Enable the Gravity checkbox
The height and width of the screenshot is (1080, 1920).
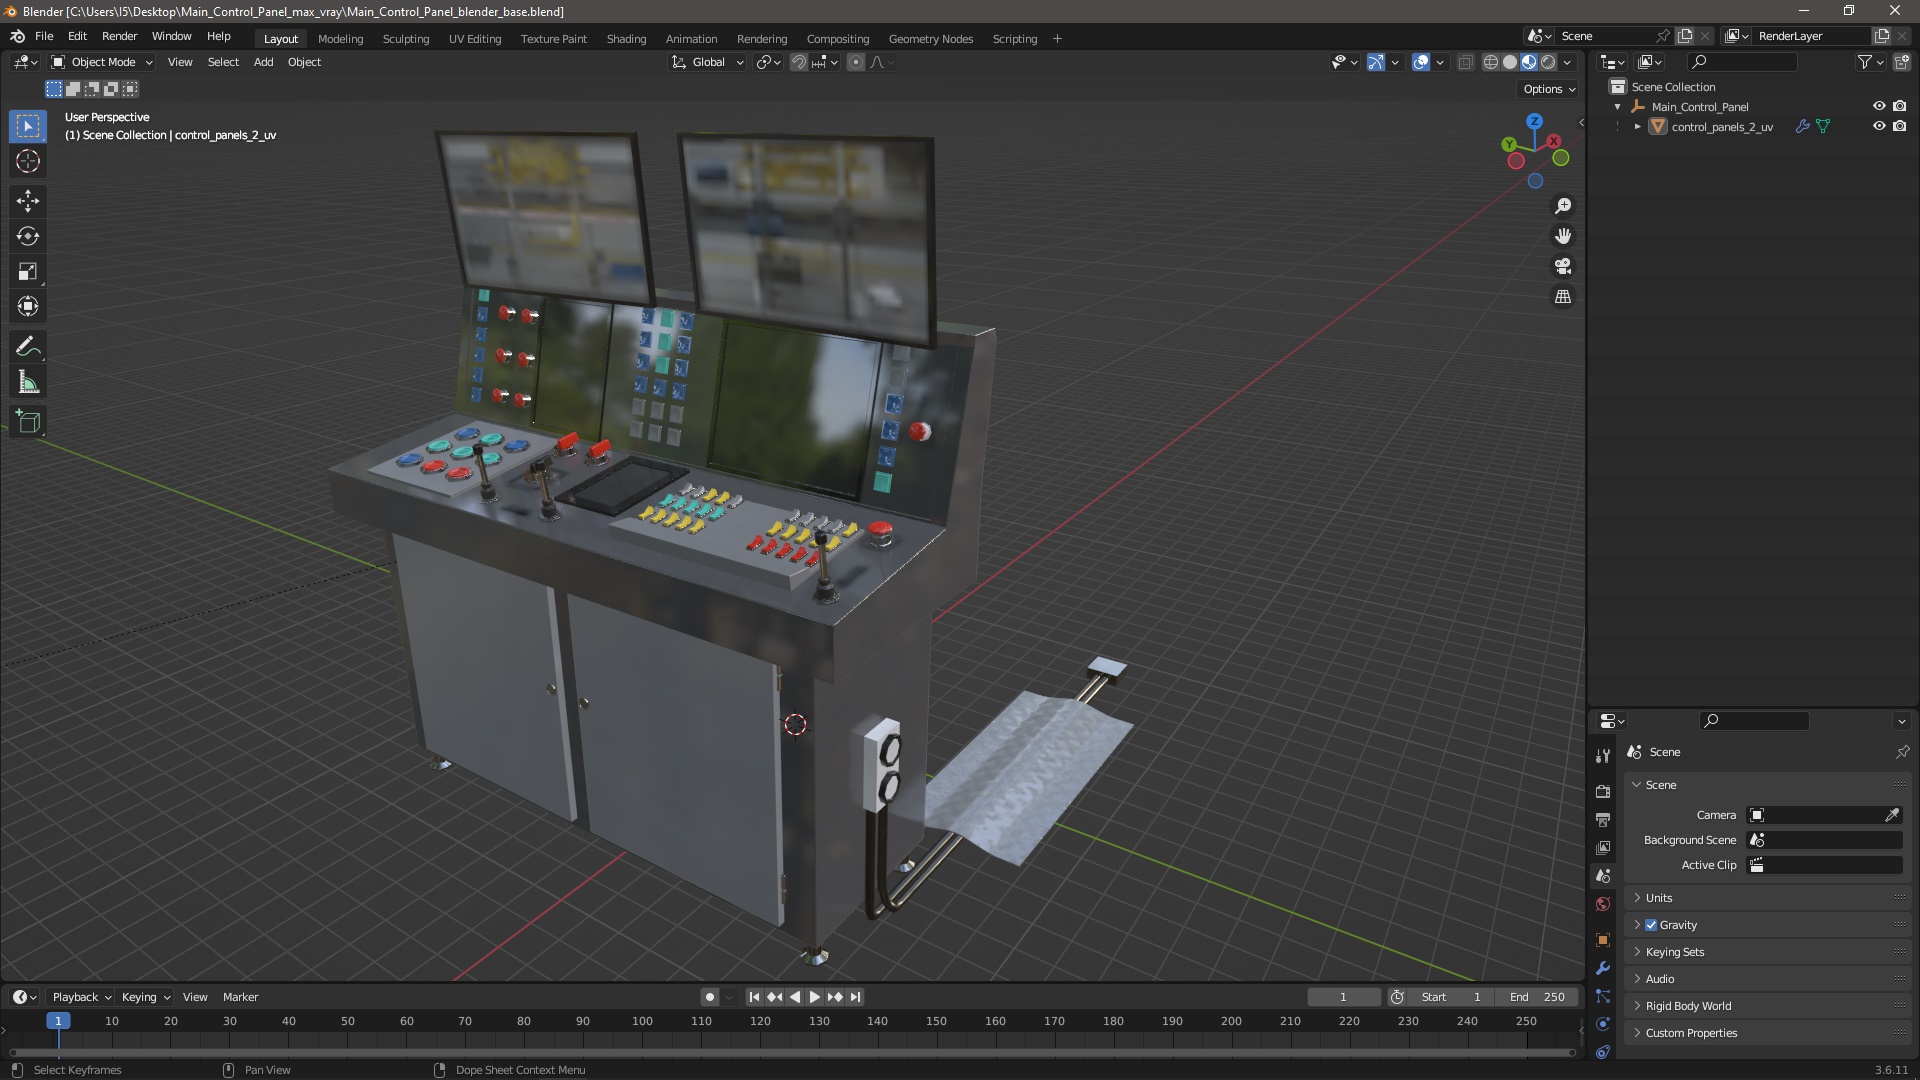[x=1651, y=925]
